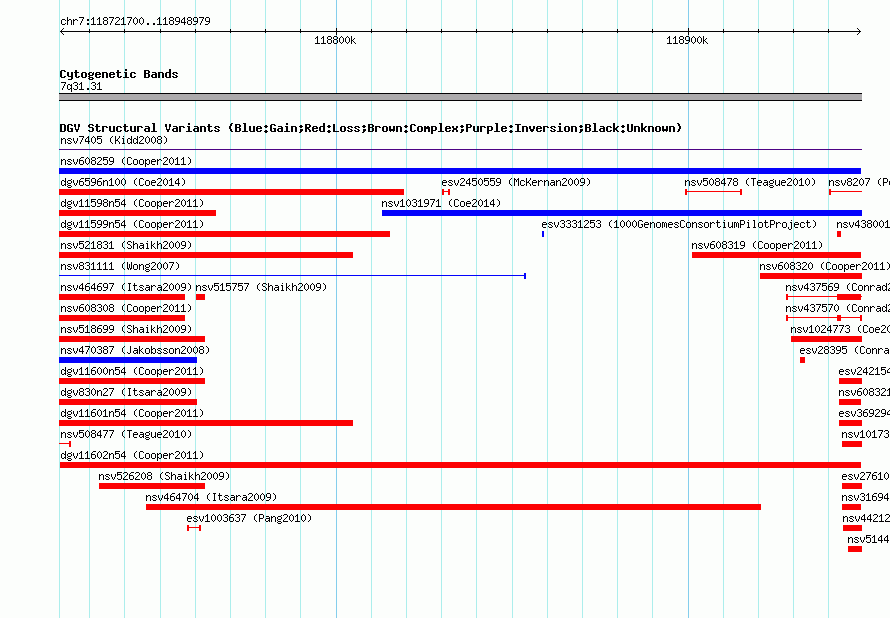
Task: Select esv1003637 (Pang2010) label
Action: pos(249,518)
